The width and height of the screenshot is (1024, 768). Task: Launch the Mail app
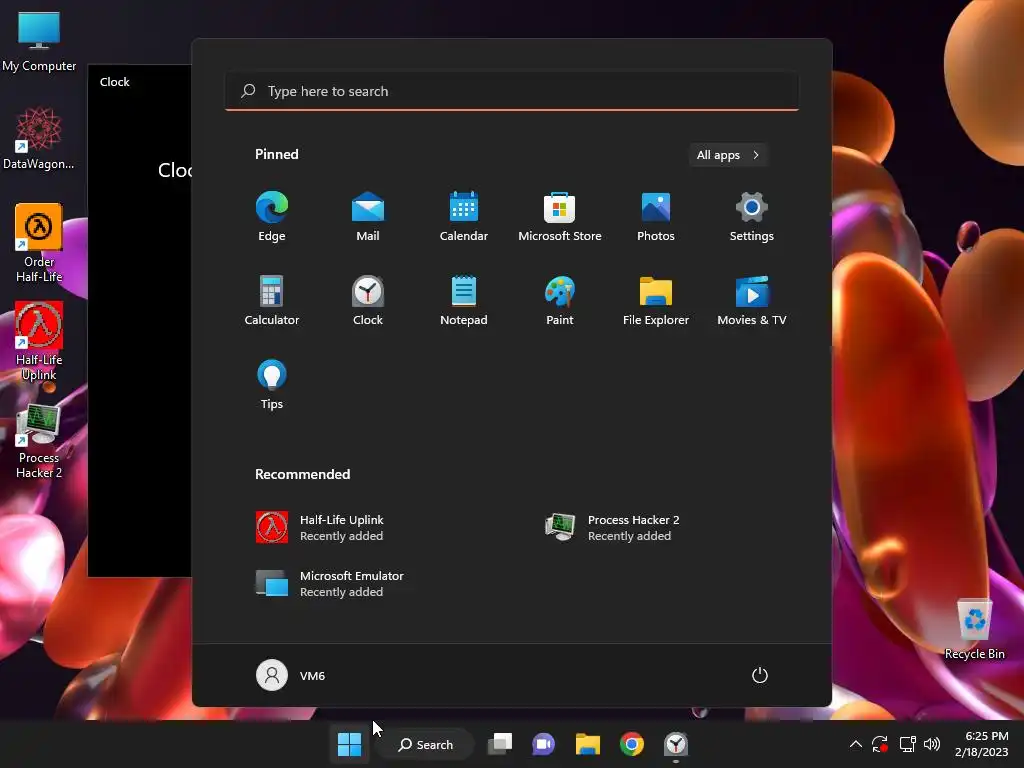[x=368, y=216]
